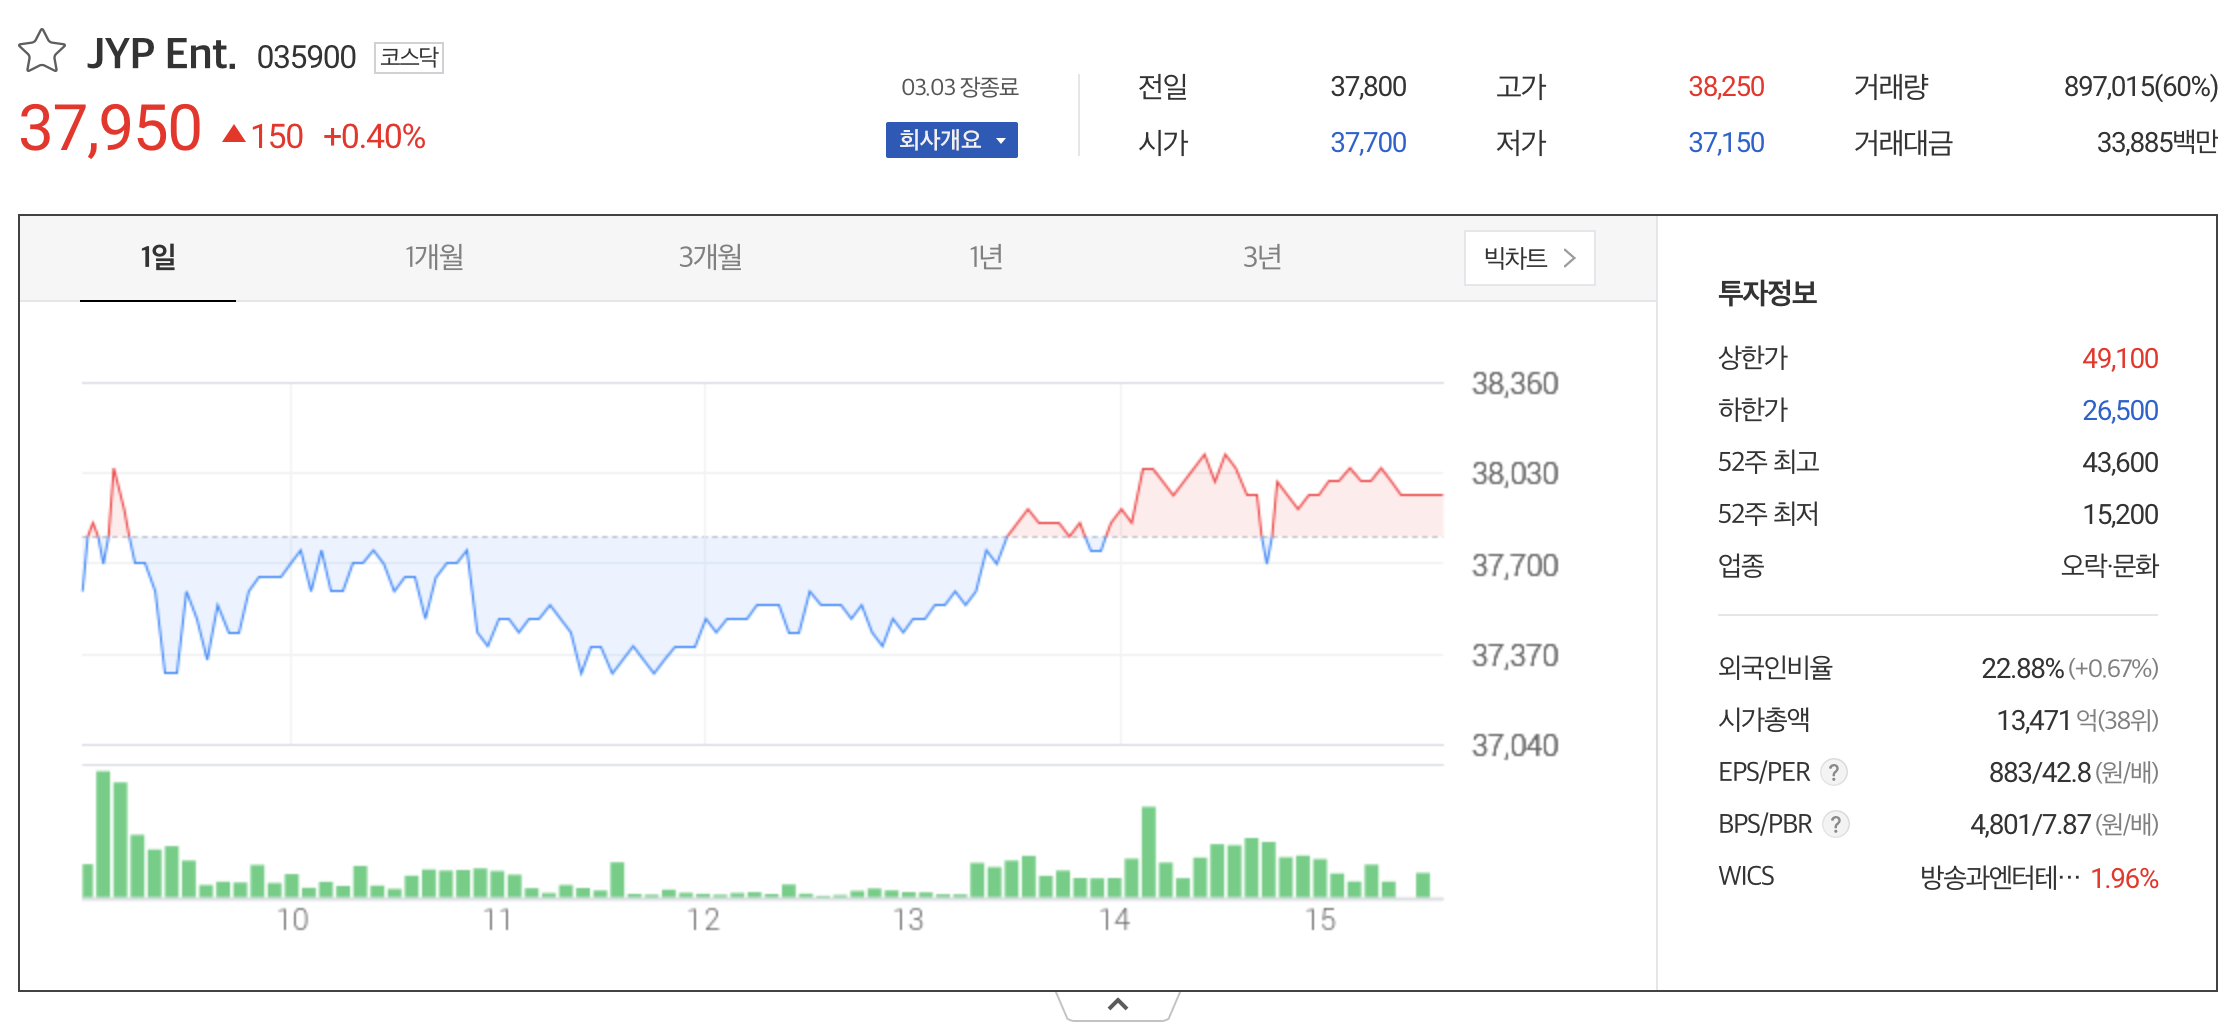Image resolution: width=2230 pixels, height=1024 pixels.
Task: Click the 거래대금 value 33,885백만
Action: point(2157,143)
